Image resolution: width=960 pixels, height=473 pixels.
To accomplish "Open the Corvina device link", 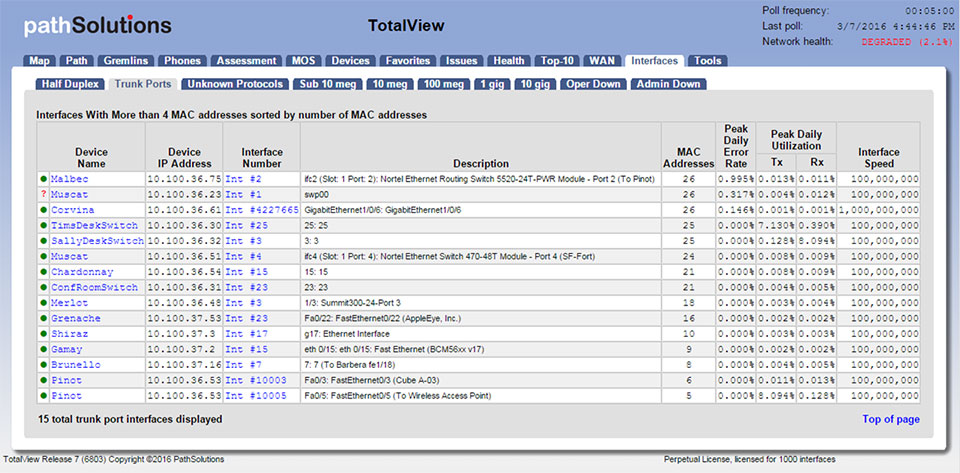I will pos(72,210).
